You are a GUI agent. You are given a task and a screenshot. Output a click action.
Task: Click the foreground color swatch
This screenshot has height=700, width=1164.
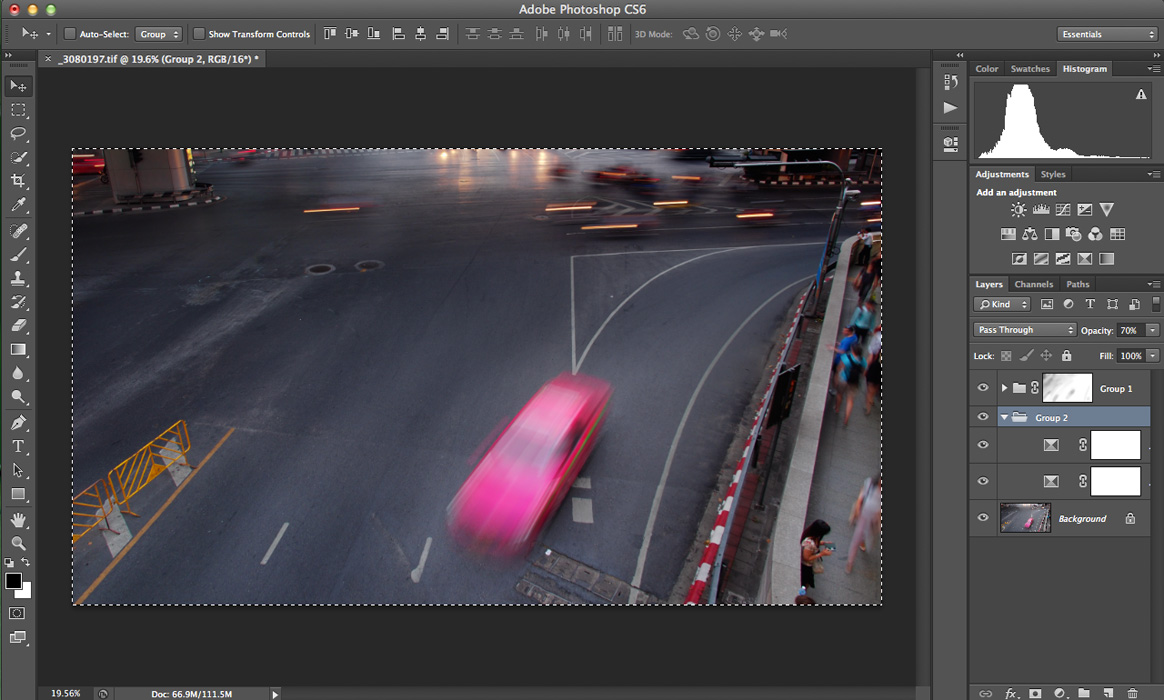14,581
